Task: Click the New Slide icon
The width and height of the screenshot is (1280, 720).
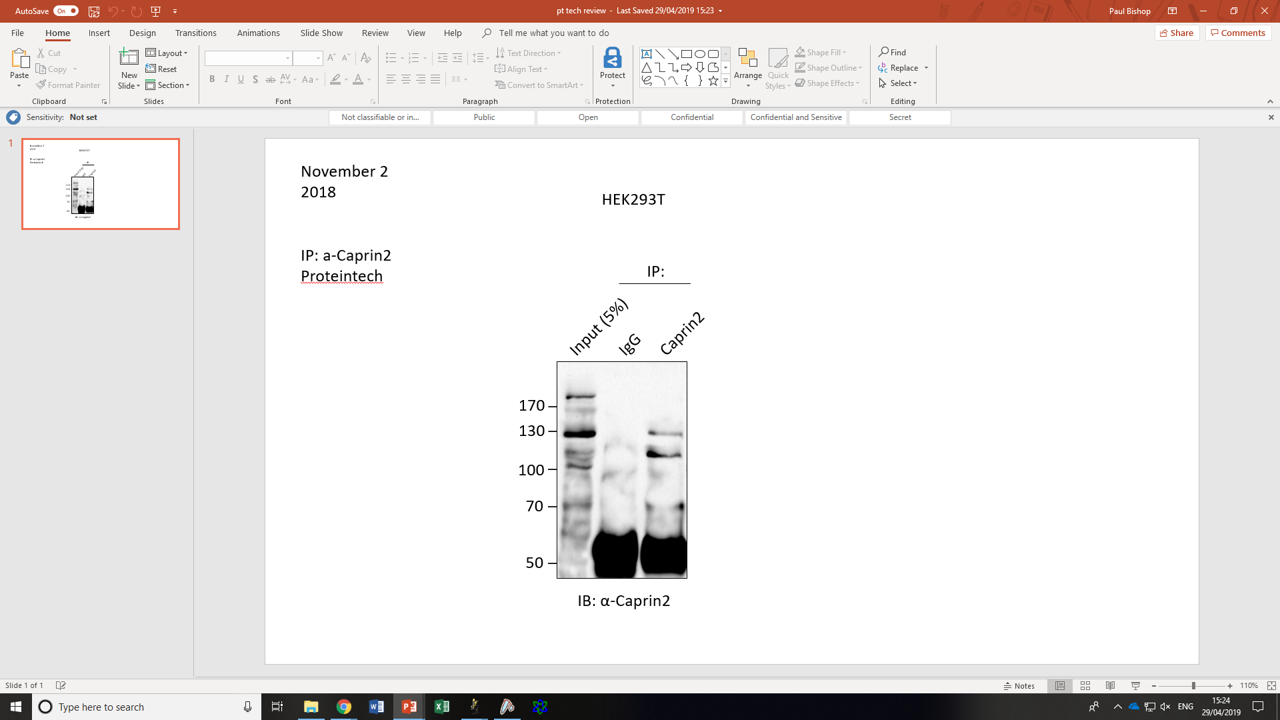Action: pos(129,59)
